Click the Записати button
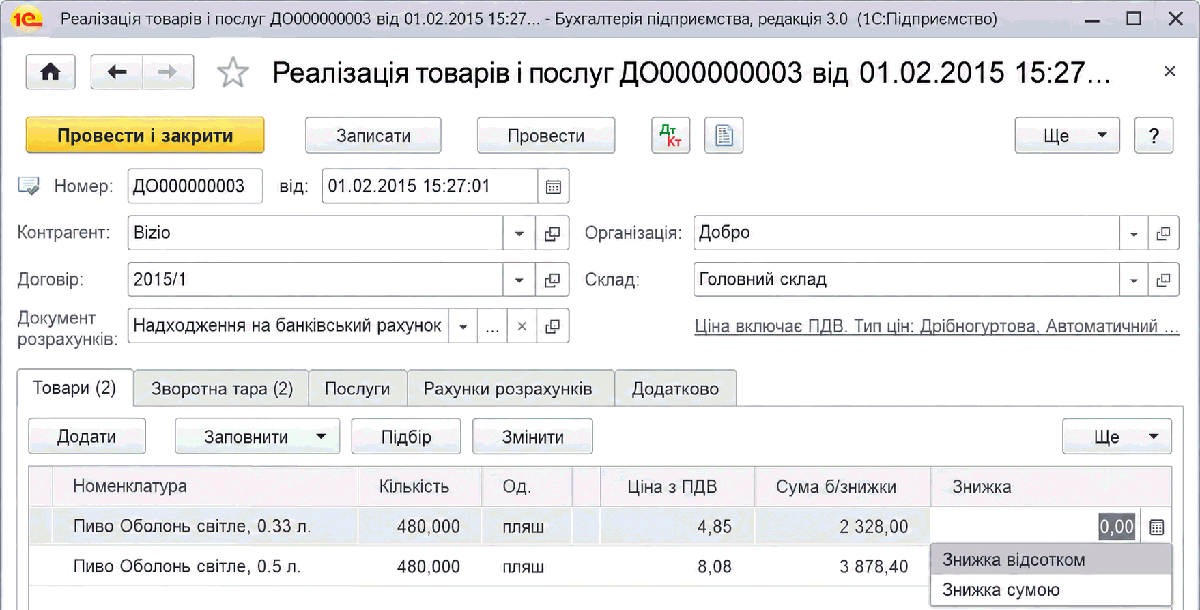The width and height of the screenshot is (1200, 610). tap(373, 136)
